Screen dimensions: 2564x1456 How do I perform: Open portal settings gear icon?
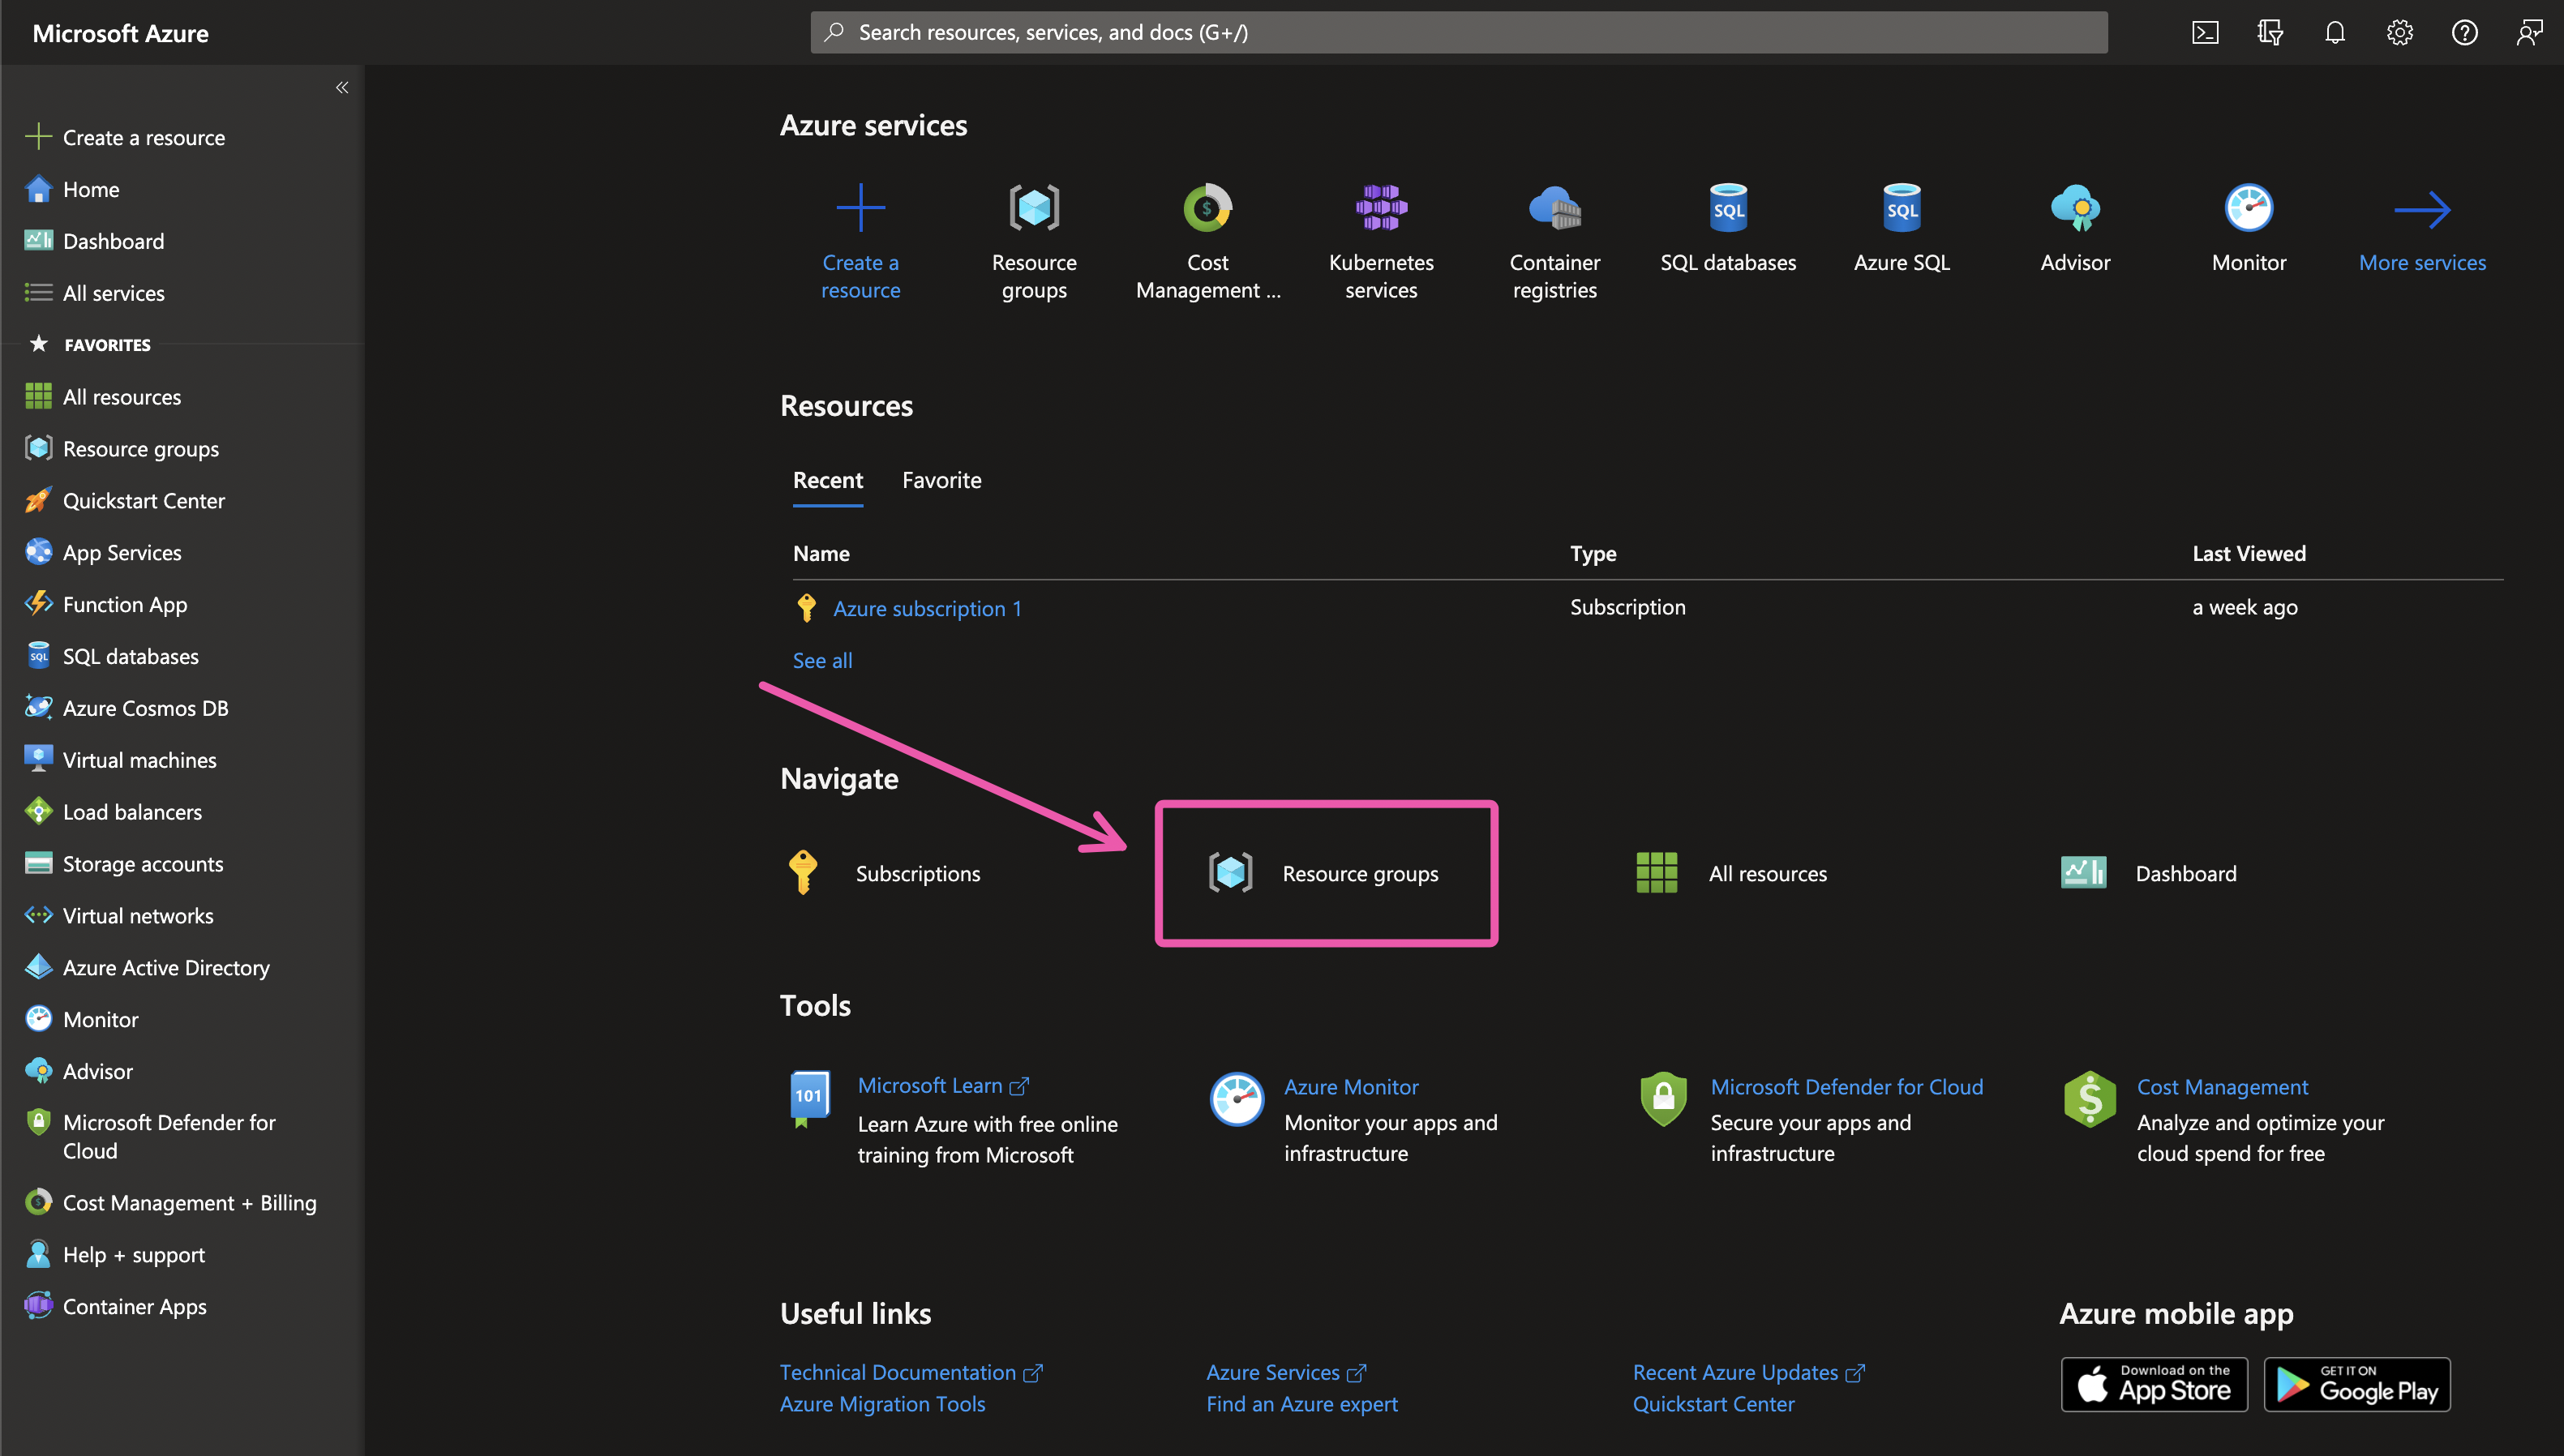click(2399, 33)
